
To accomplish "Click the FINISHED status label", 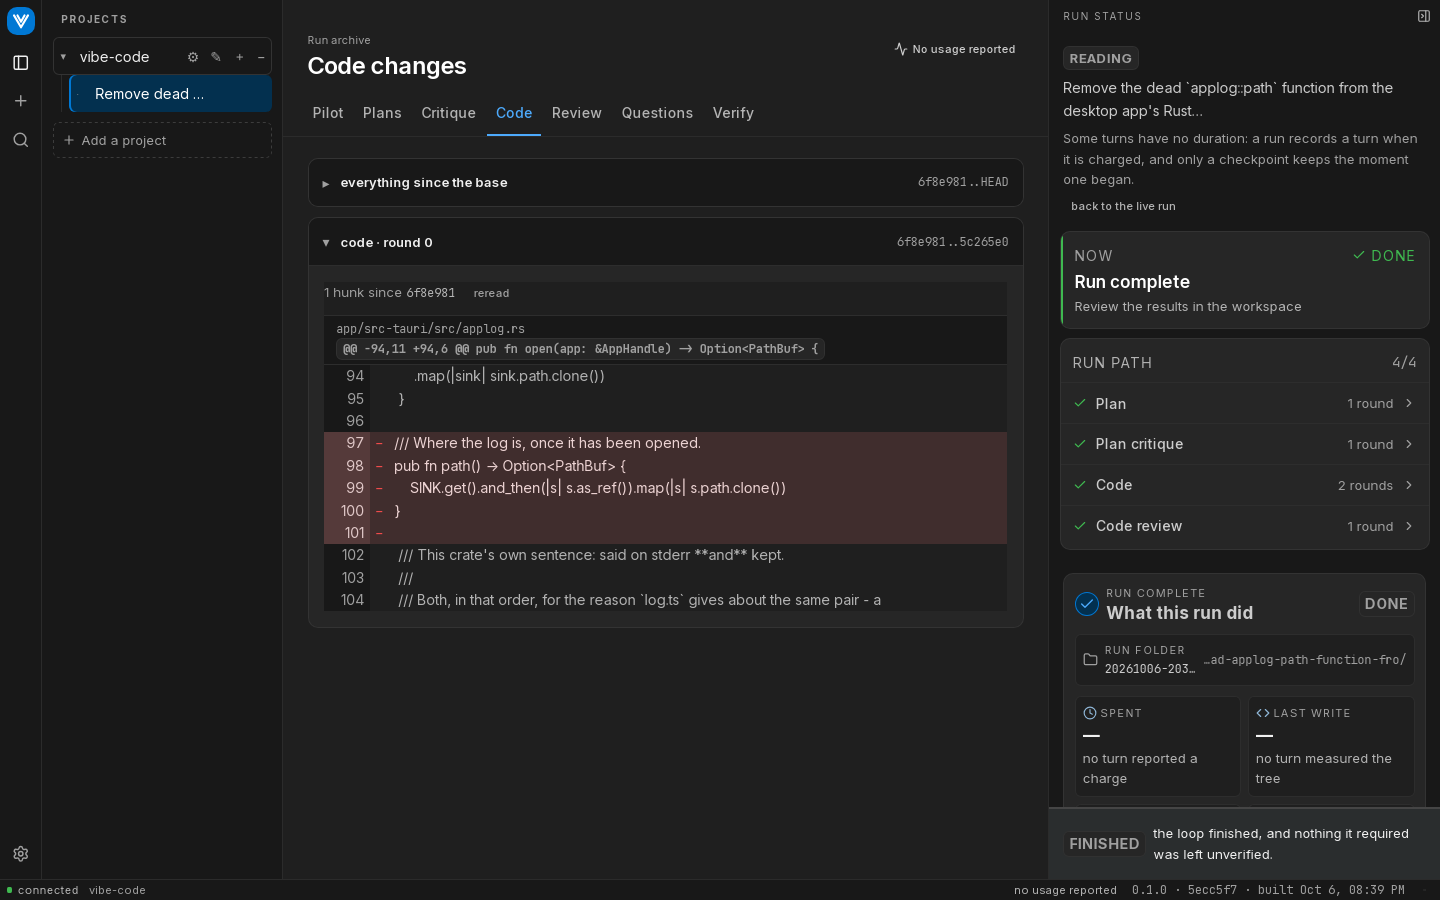I will [x=1104, y=844].
